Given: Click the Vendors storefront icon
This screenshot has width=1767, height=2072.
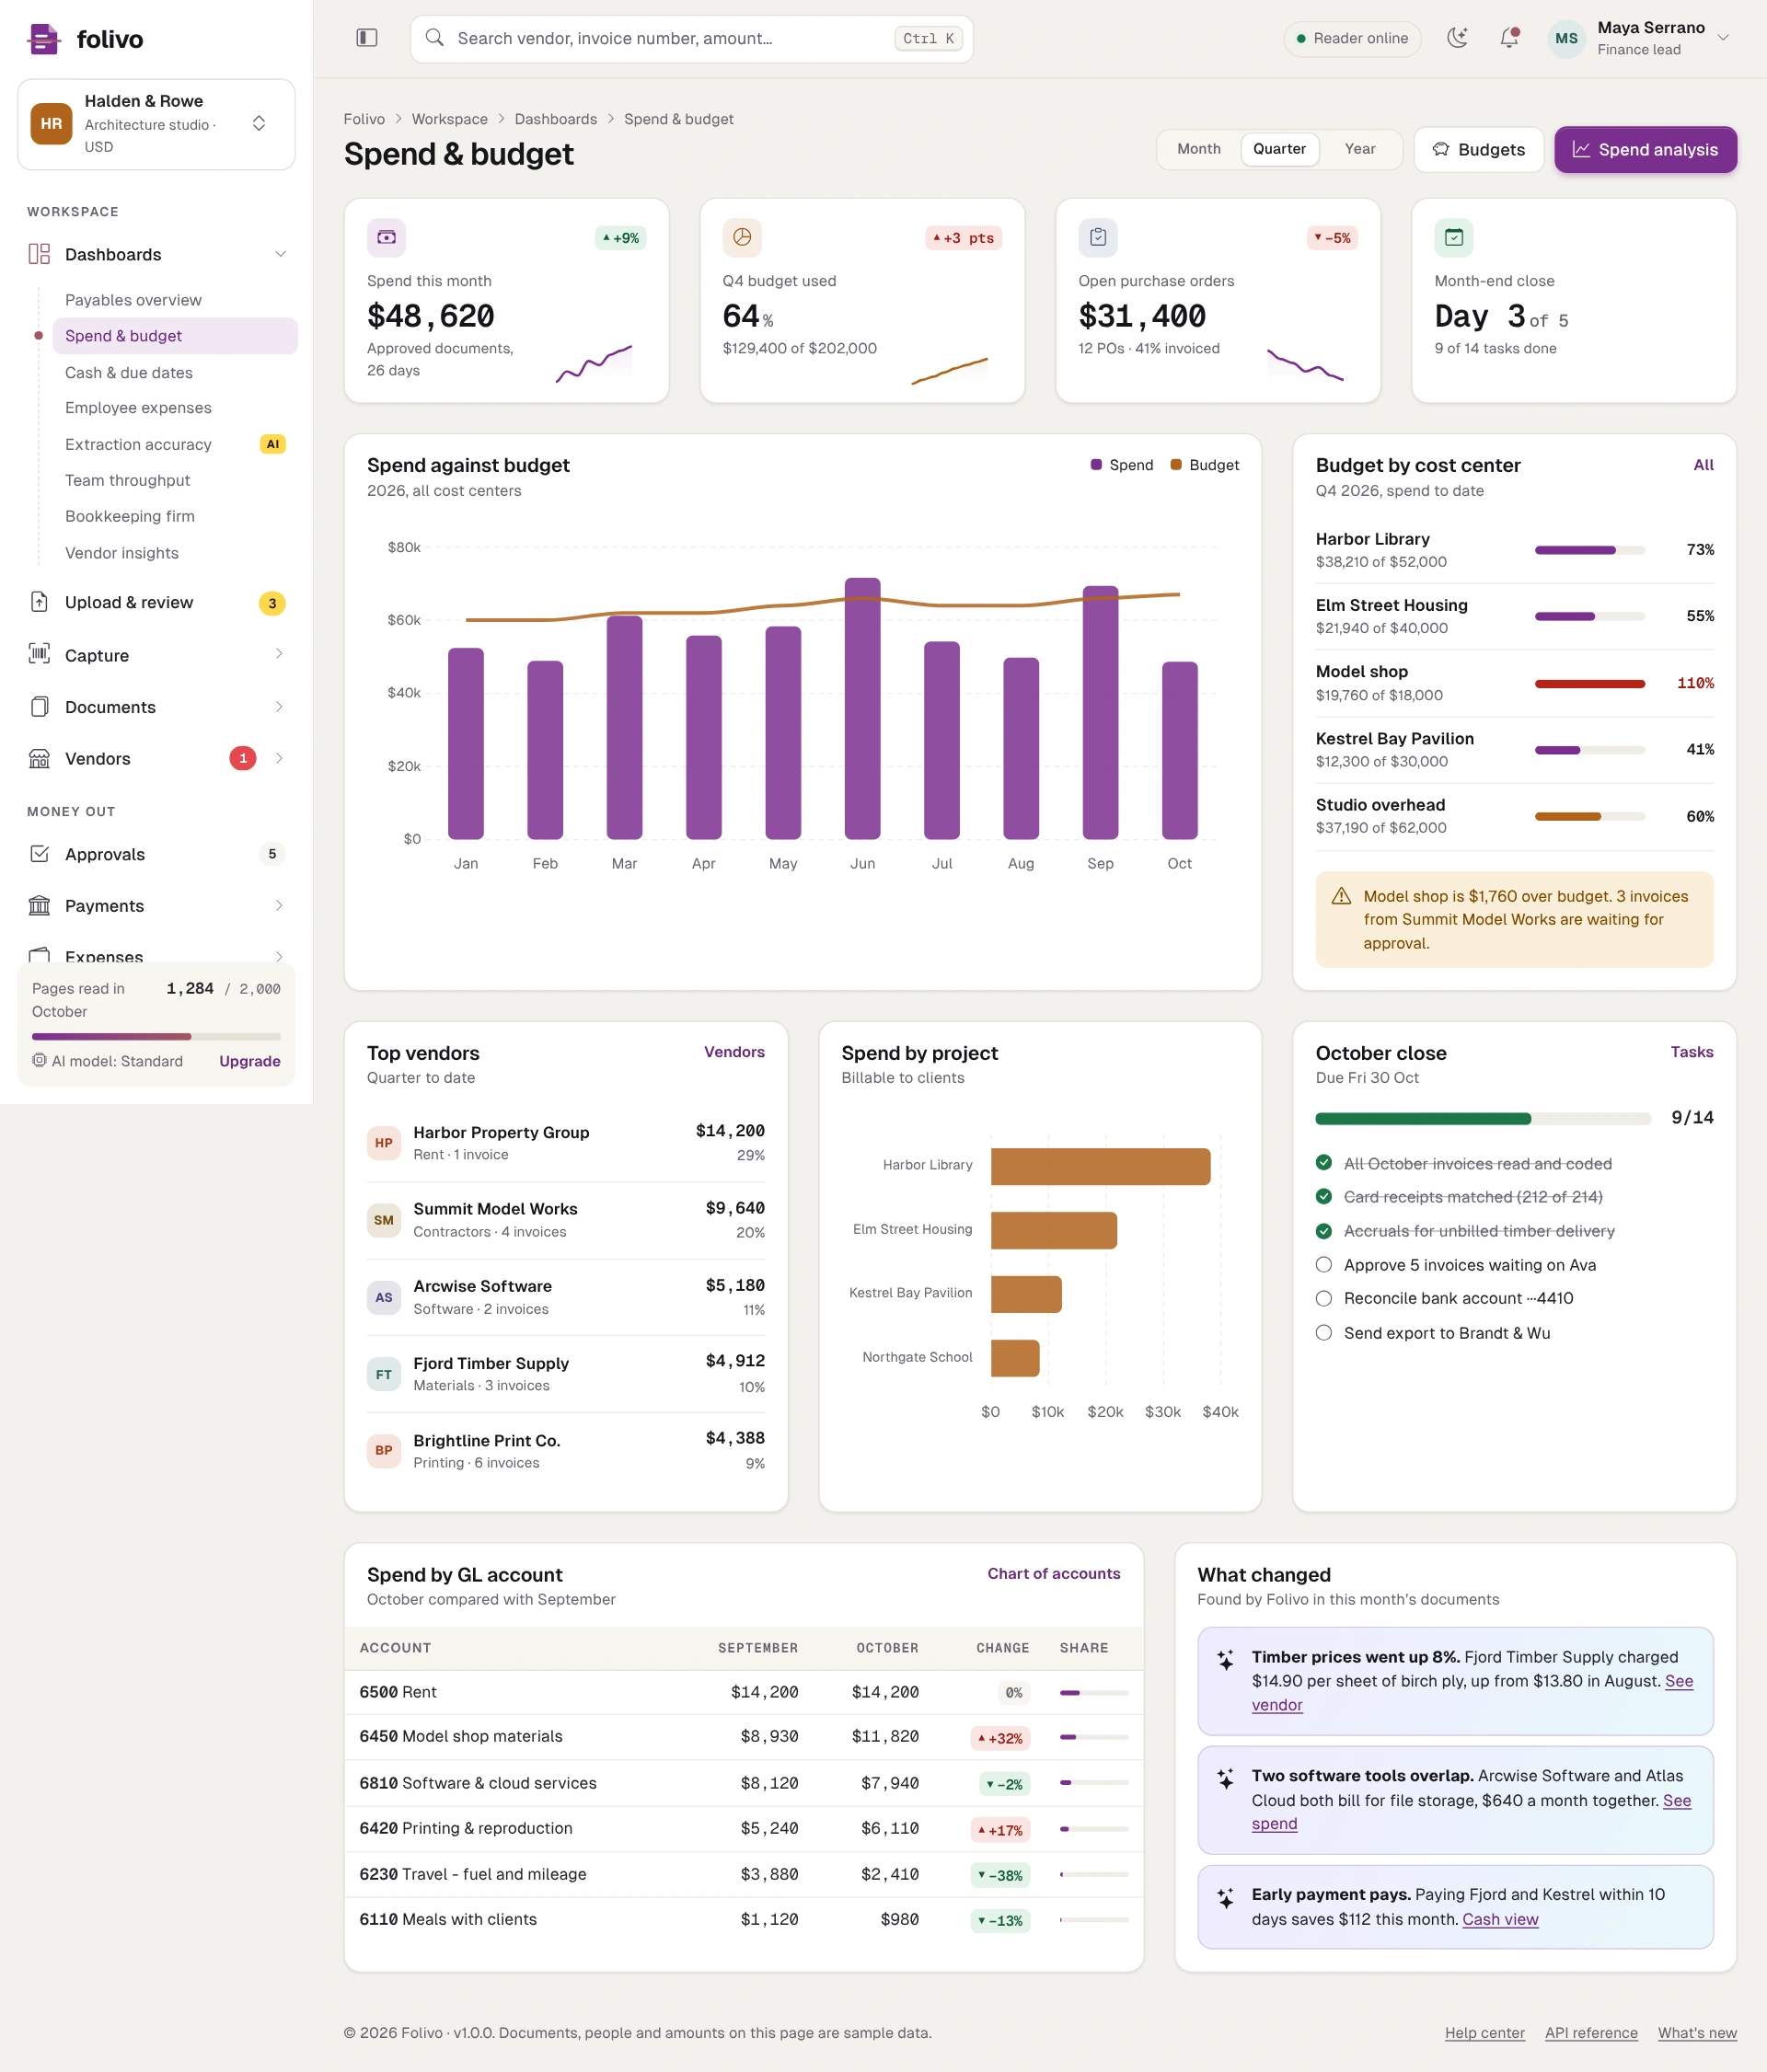Looking at the screenshot, I should (x=39, y=758).
